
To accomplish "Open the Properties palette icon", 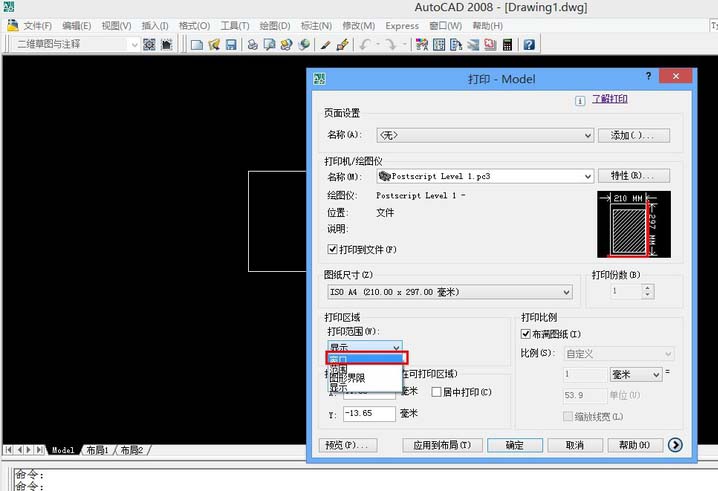I will (422, 44).
